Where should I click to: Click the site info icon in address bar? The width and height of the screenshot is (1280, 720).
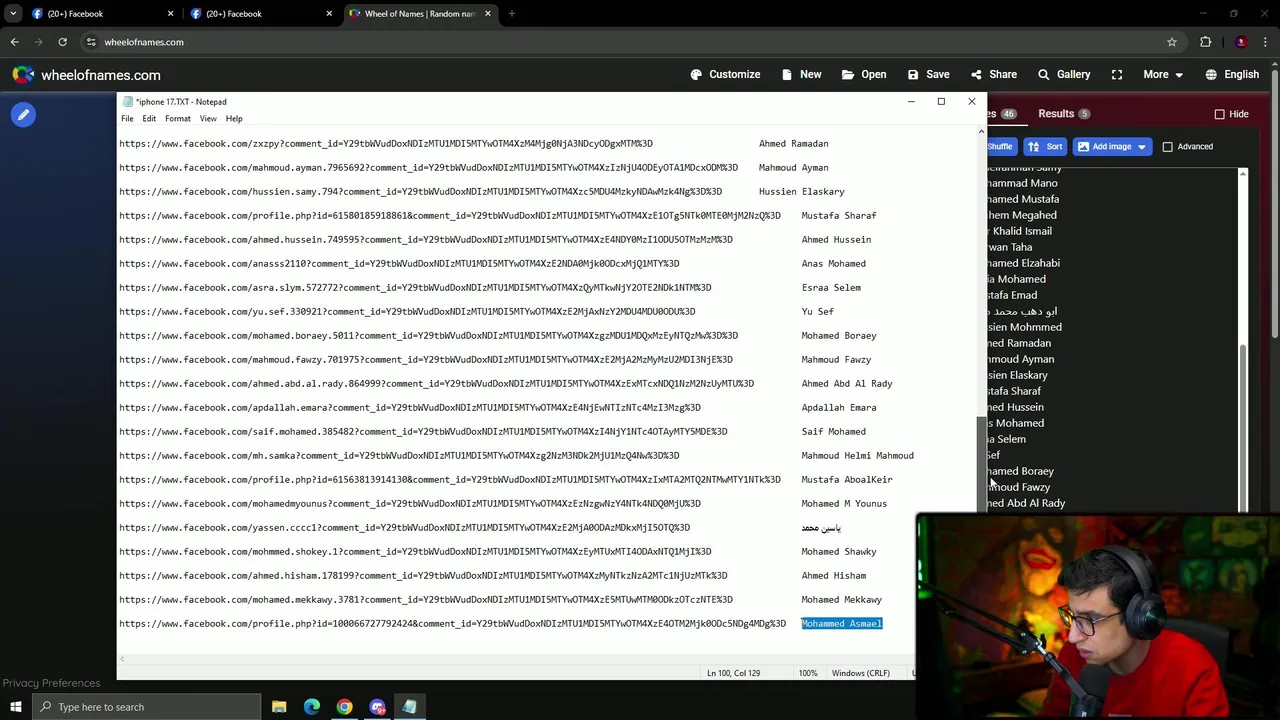91,42
